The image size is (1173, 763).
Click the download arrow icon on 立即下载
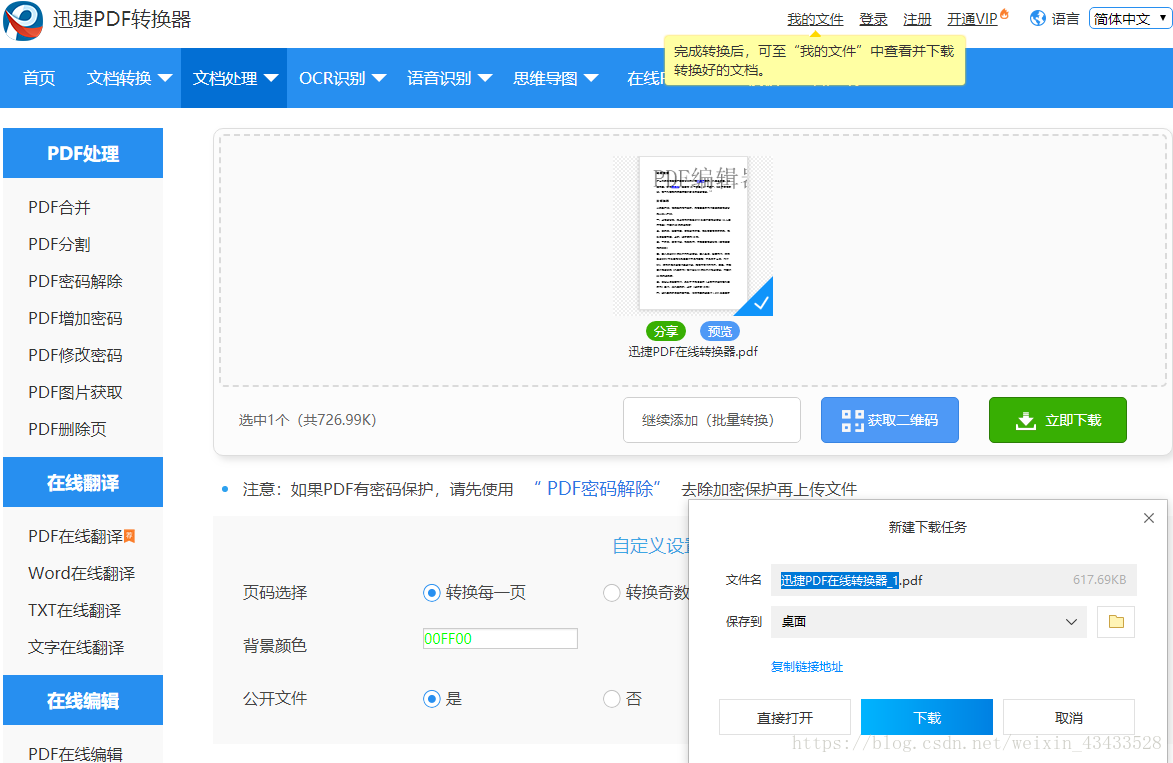pos(1026,421)
